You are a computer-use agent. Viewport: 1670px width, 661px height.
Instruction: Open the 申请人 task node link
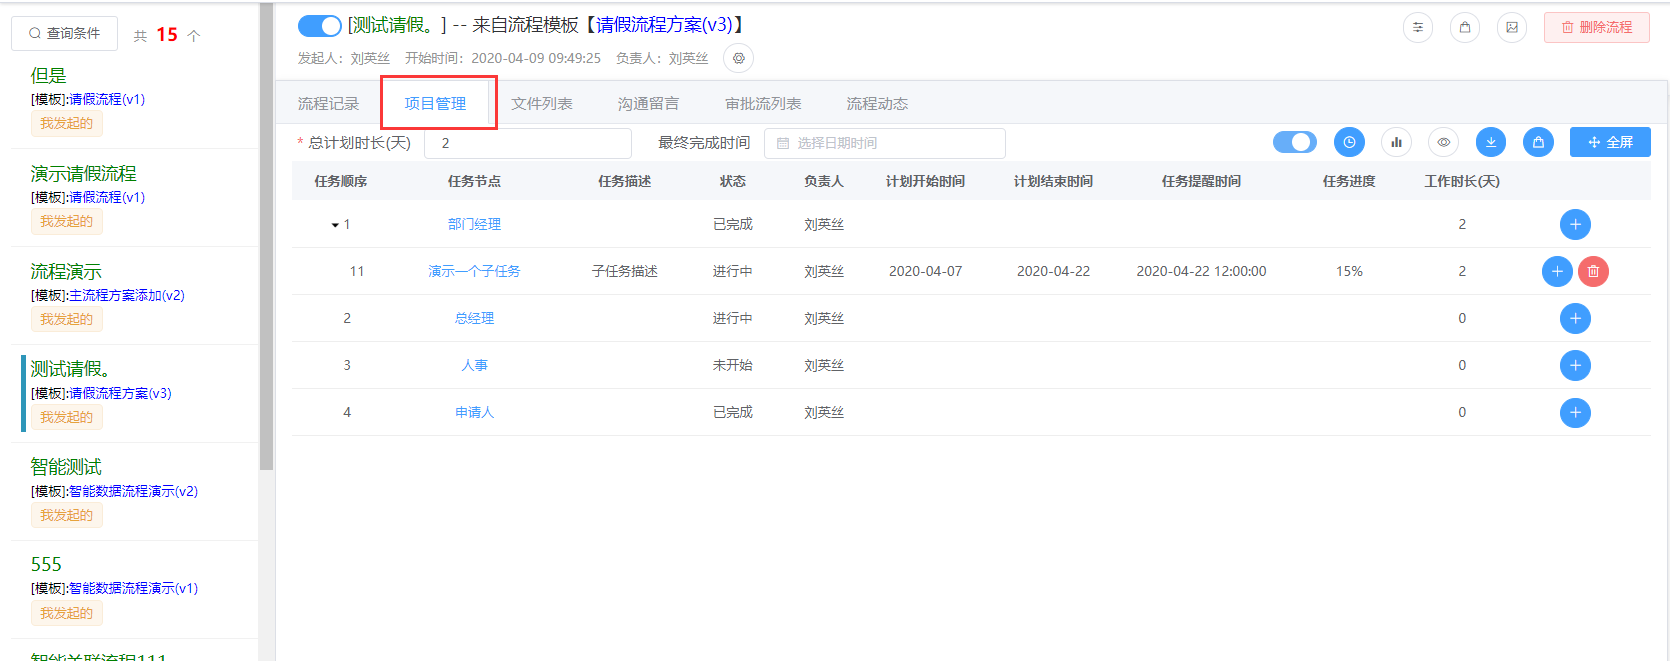pyautogui.click(x=474, y=412)
